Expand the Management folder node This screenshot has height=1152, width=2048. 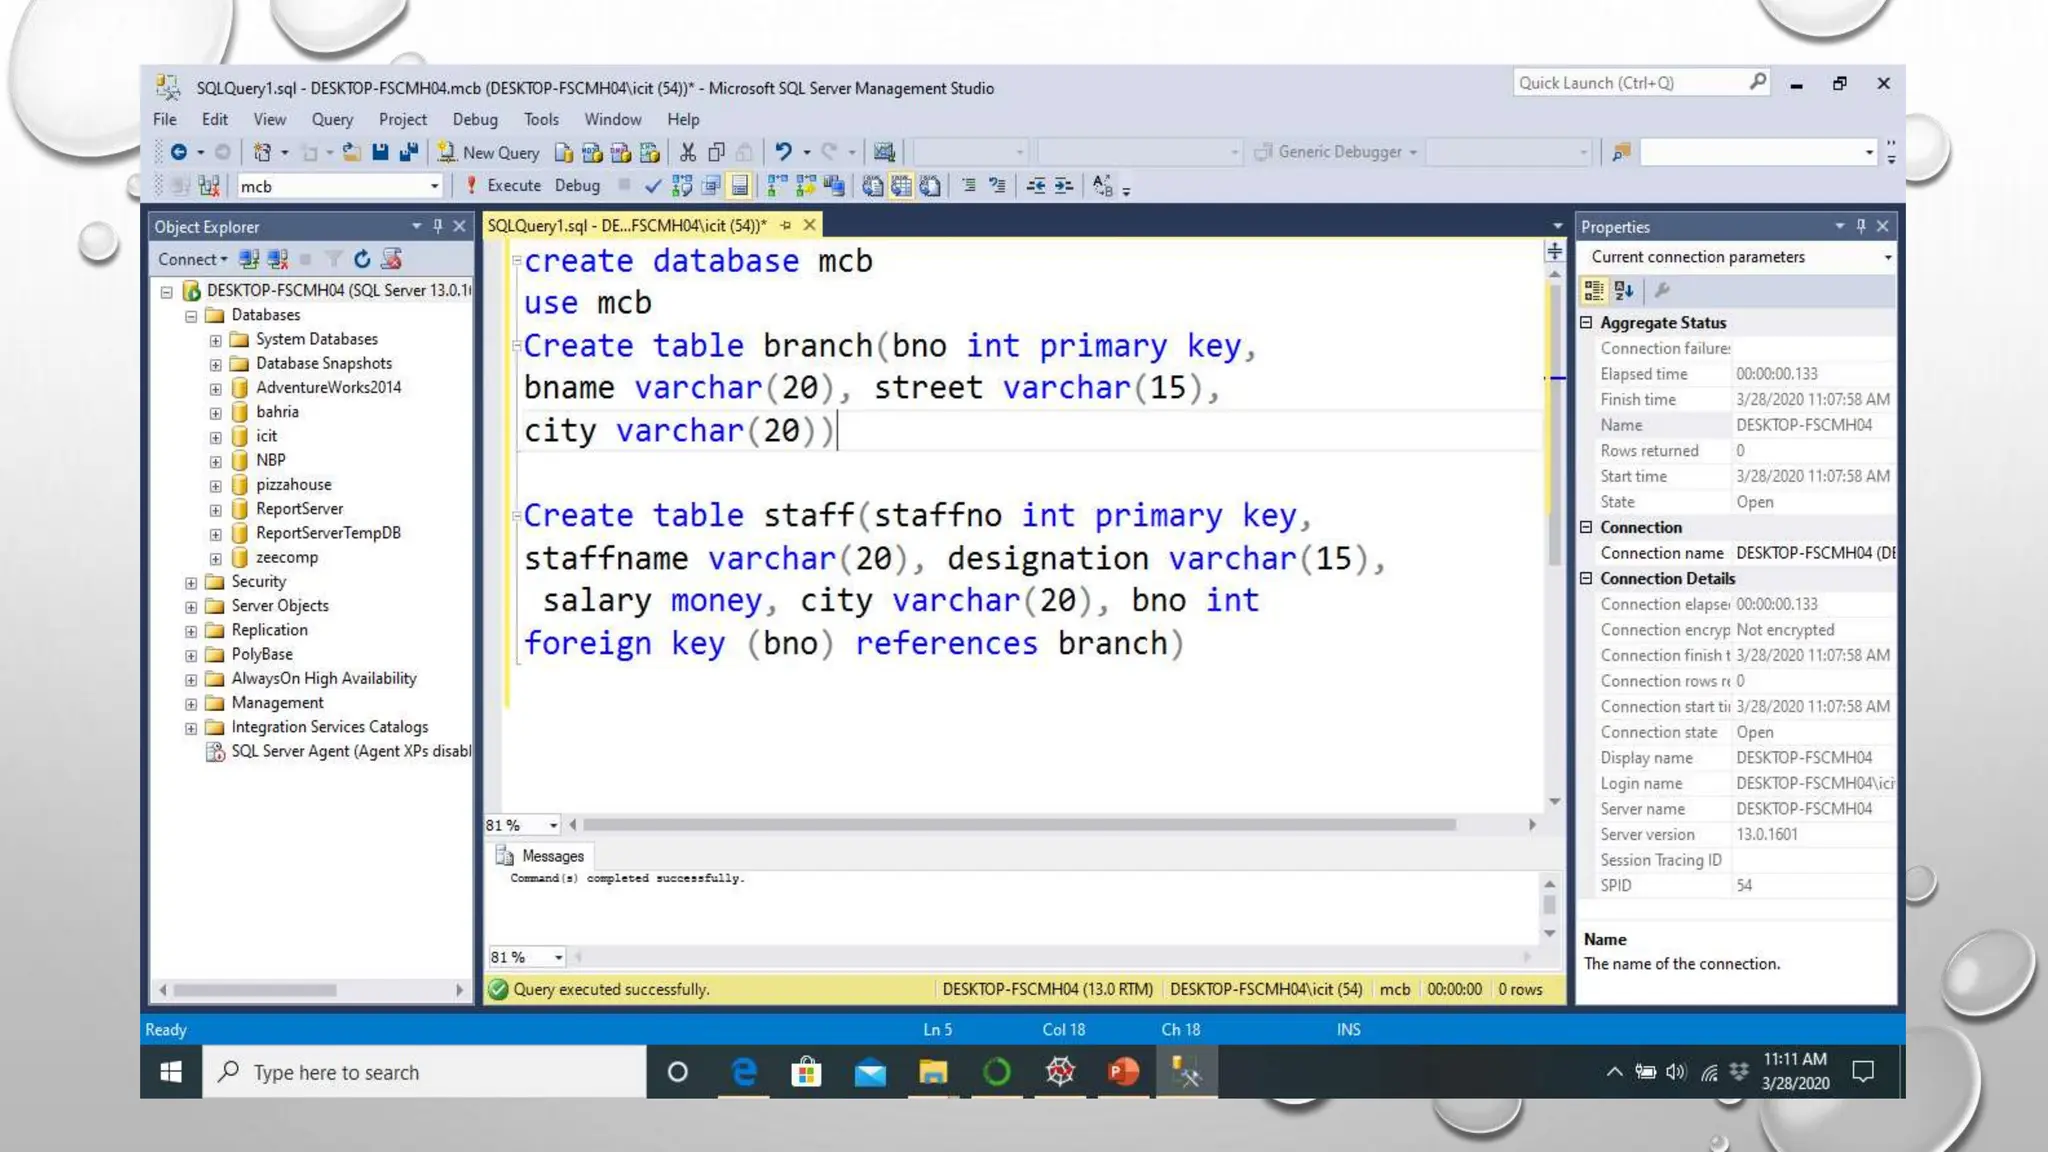[x=191, y=704]
